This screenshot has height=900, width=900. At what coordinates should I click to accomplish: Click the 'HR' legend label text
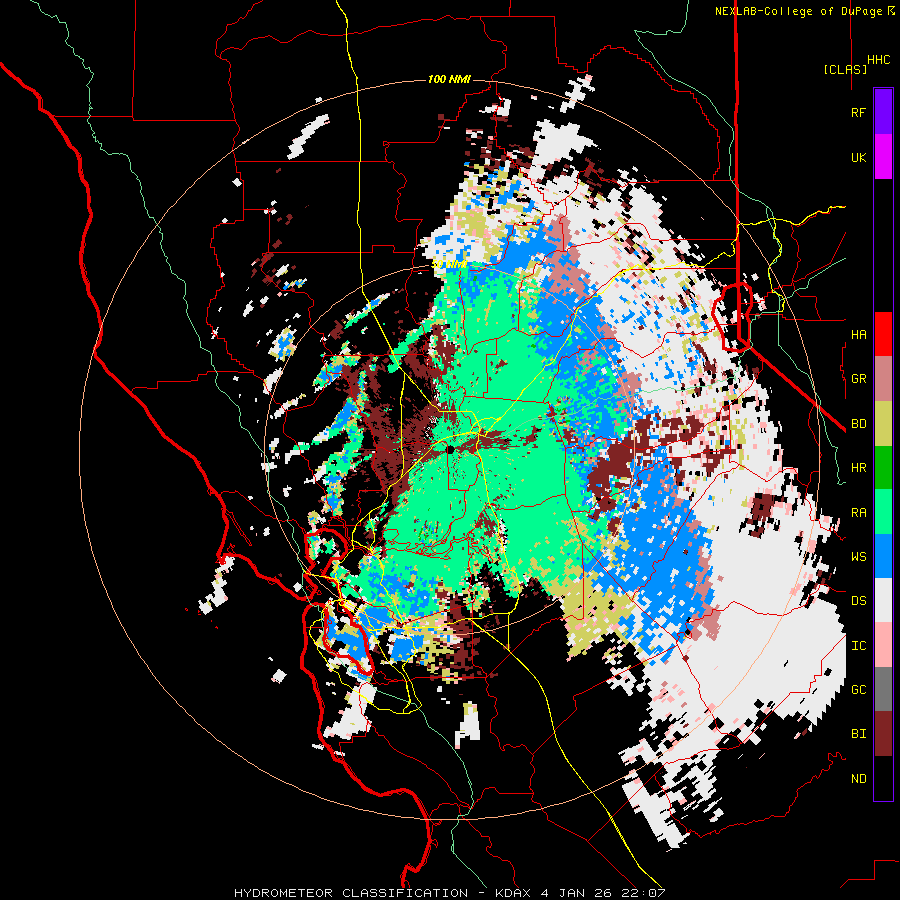click(x=858, y=468)
